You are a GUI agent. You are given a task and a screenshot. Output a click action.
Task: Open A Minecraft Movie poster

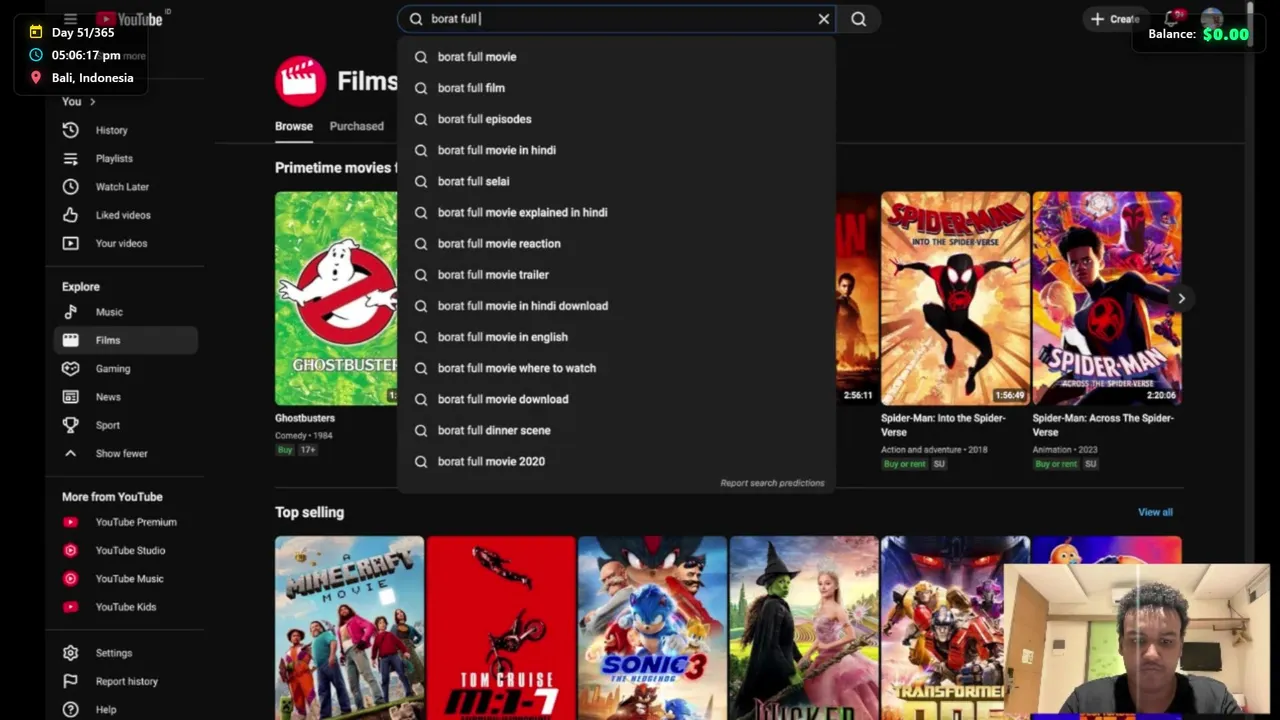349,628
